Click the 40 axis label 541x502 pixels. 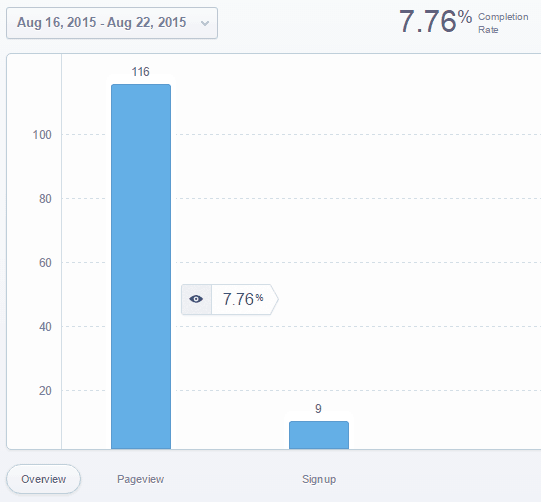coord(45,327)
